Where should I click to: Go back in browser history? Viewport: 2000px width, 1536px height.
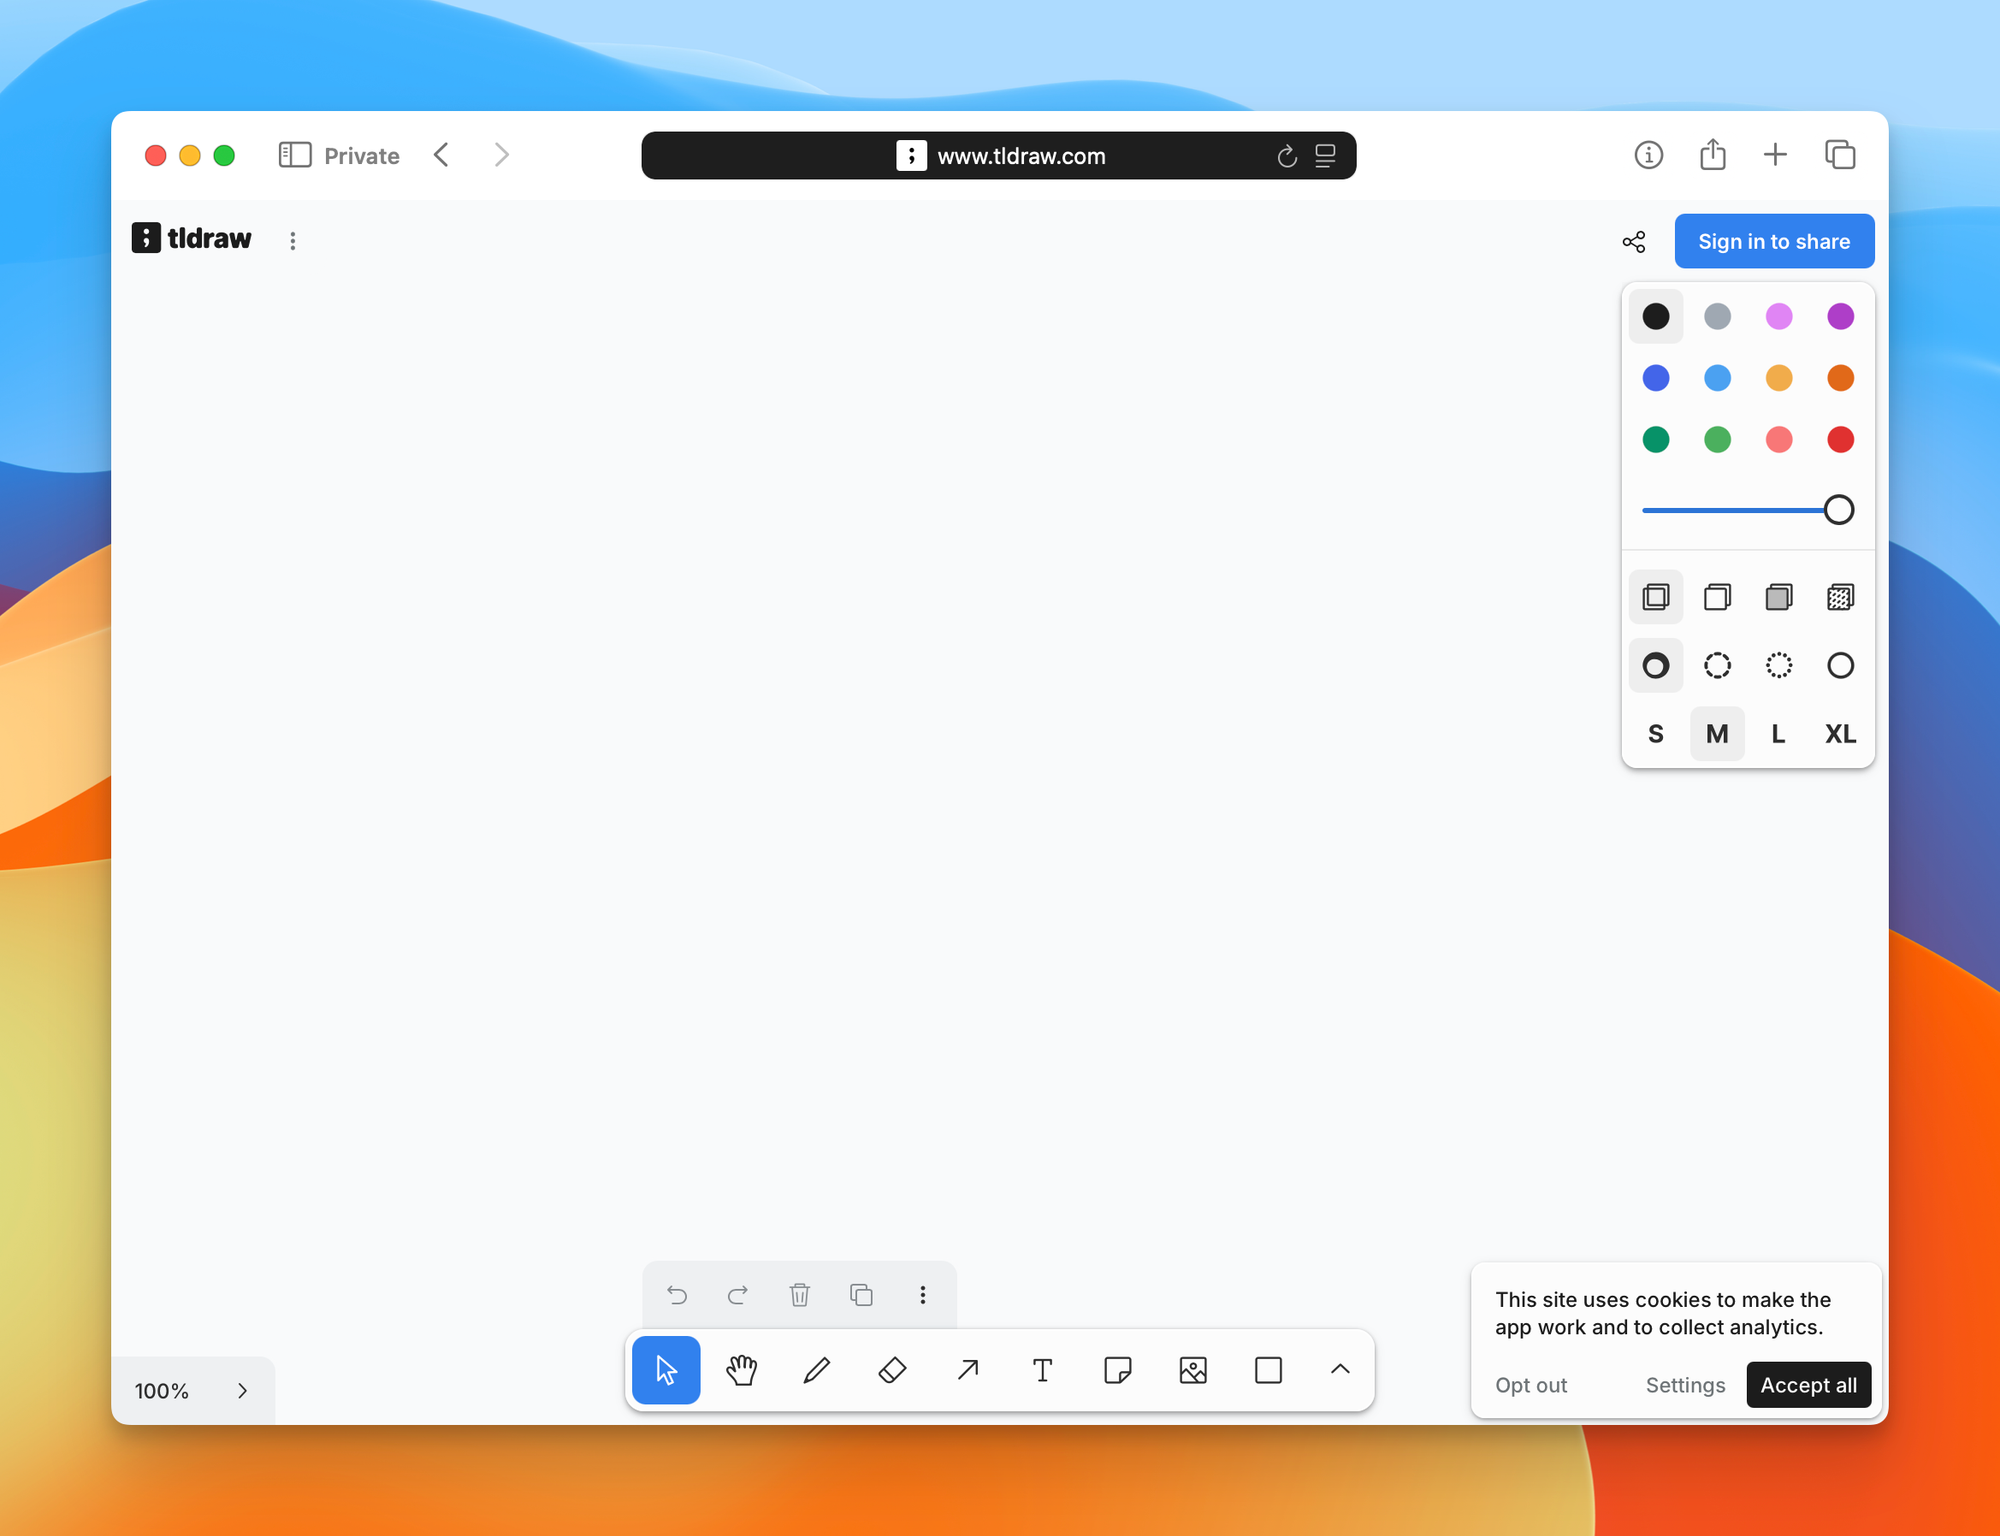tap(441, 155)
